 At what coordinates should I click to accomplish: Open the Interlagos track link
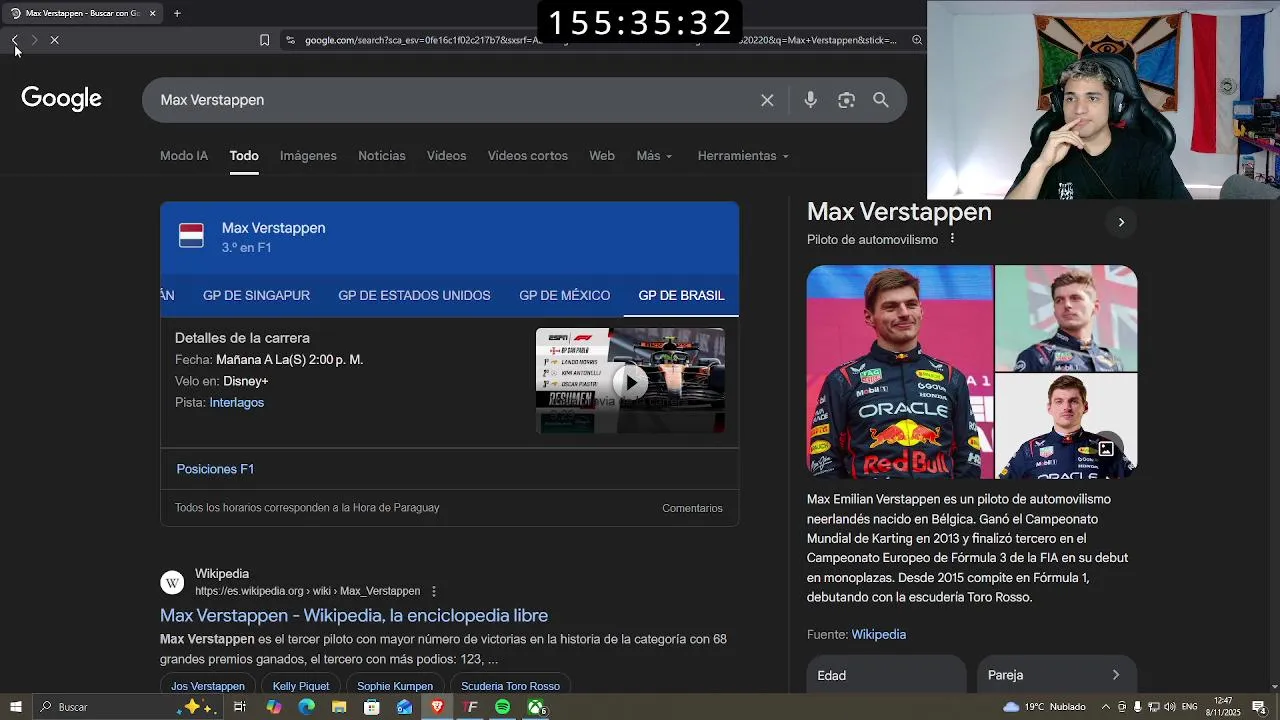(x=237, y=402)
